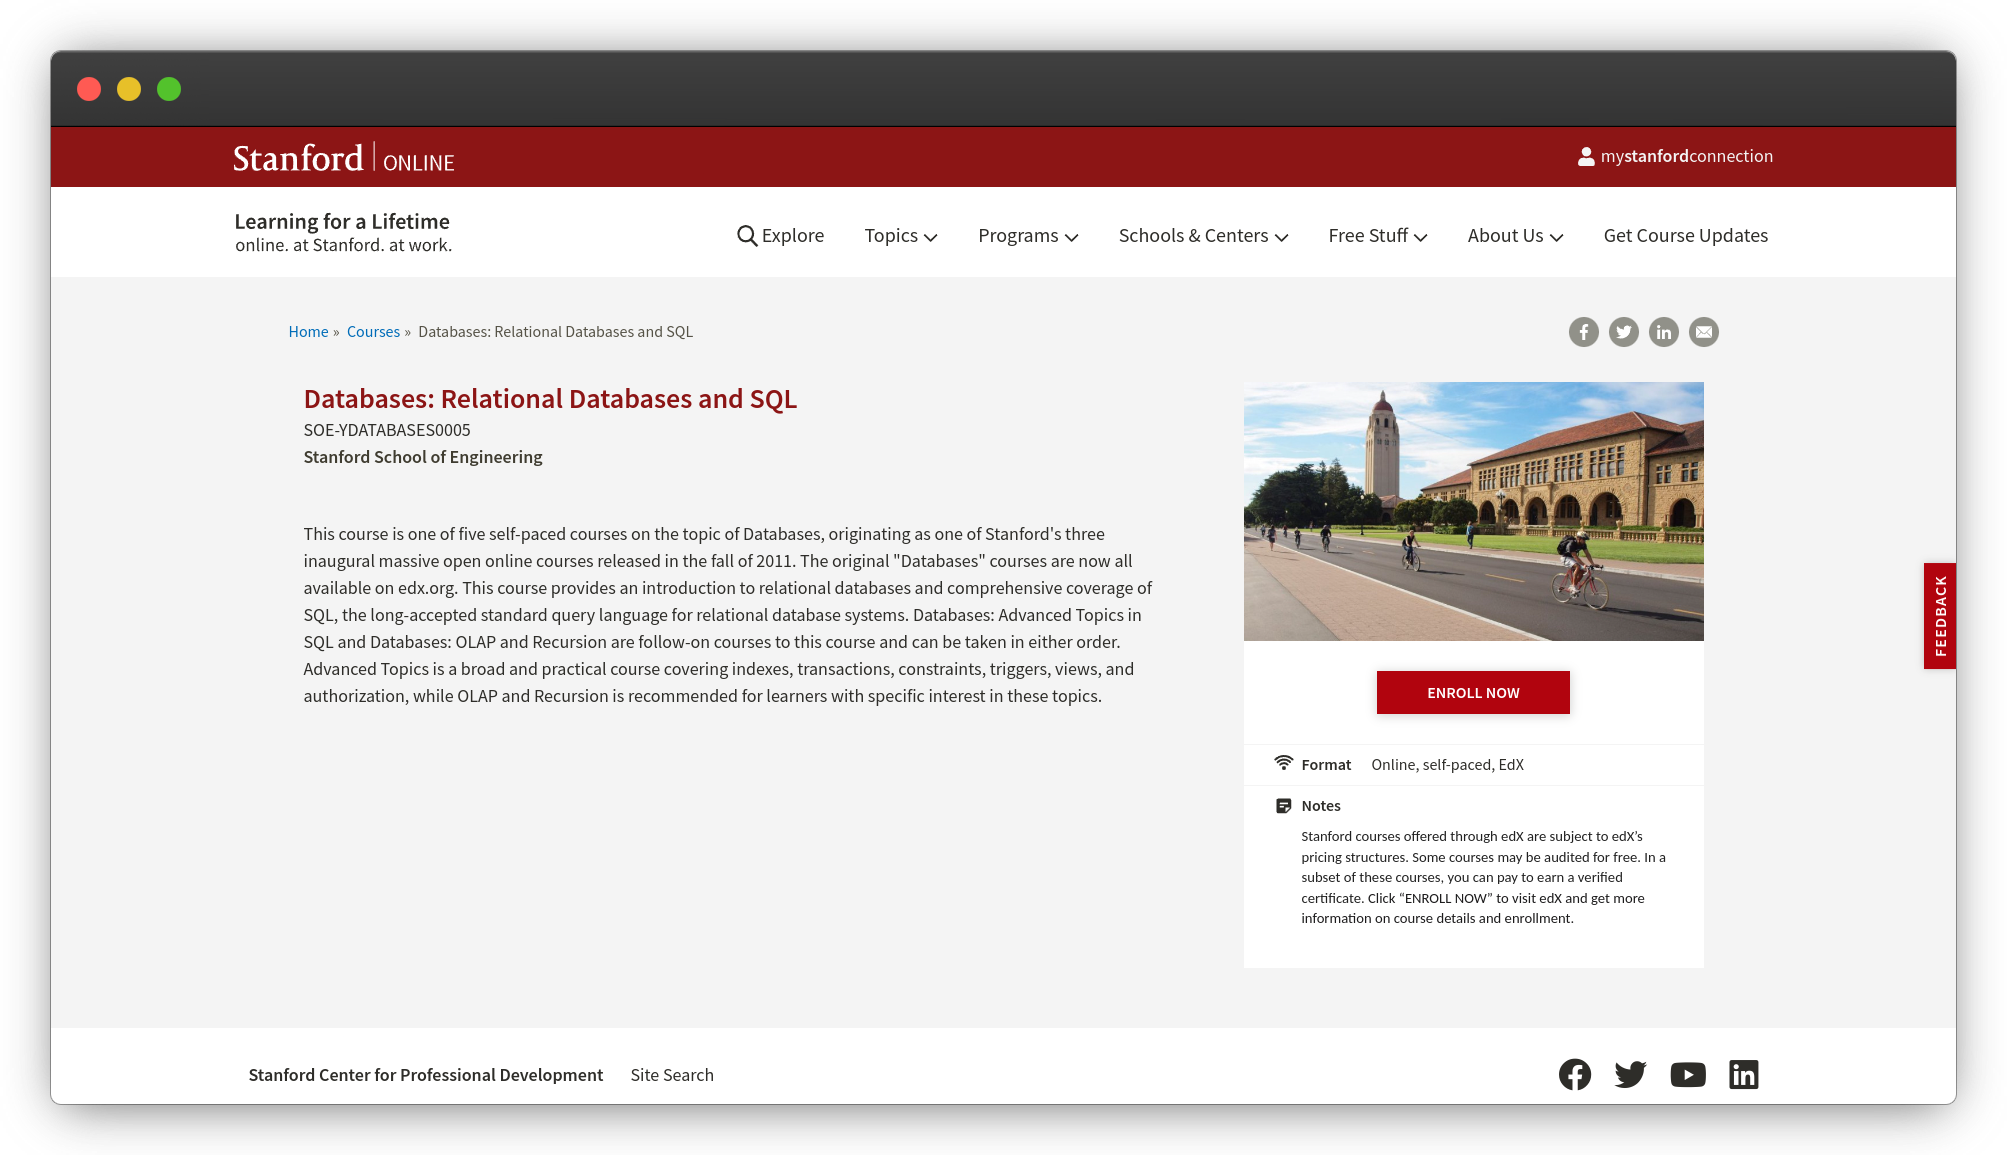Click the user profile icon beside mystanfordconnection
This screenshot has height=1155, width=2007.
click(x=1586, y=156)
